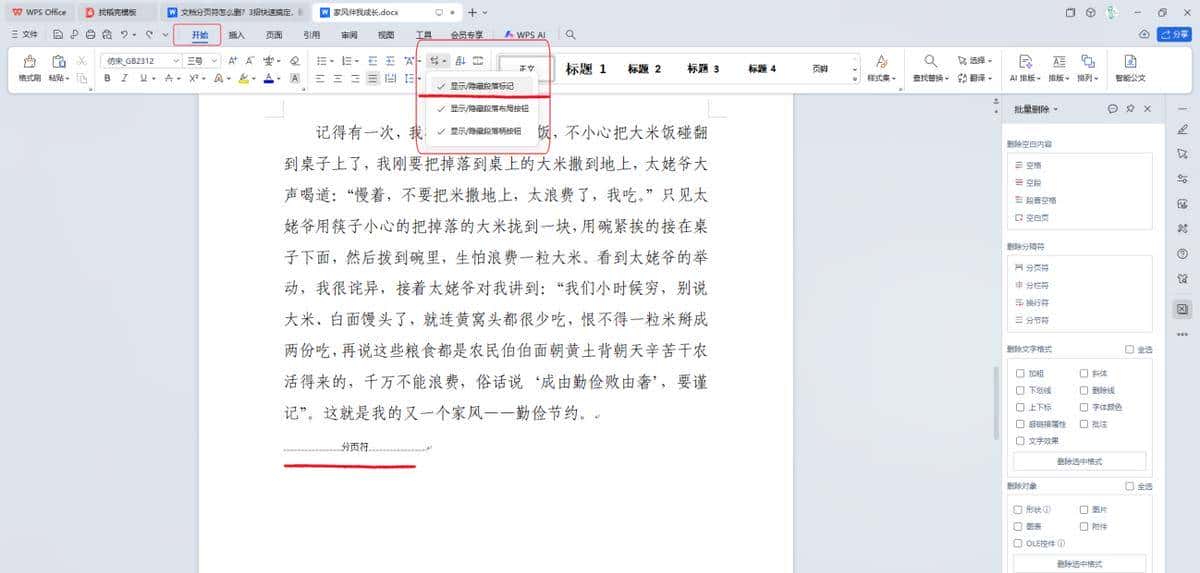The image size is (1200, 573).
Task: Open the 页面 ribbon tab
Action: pyautogui.click(x=274, y=34)
